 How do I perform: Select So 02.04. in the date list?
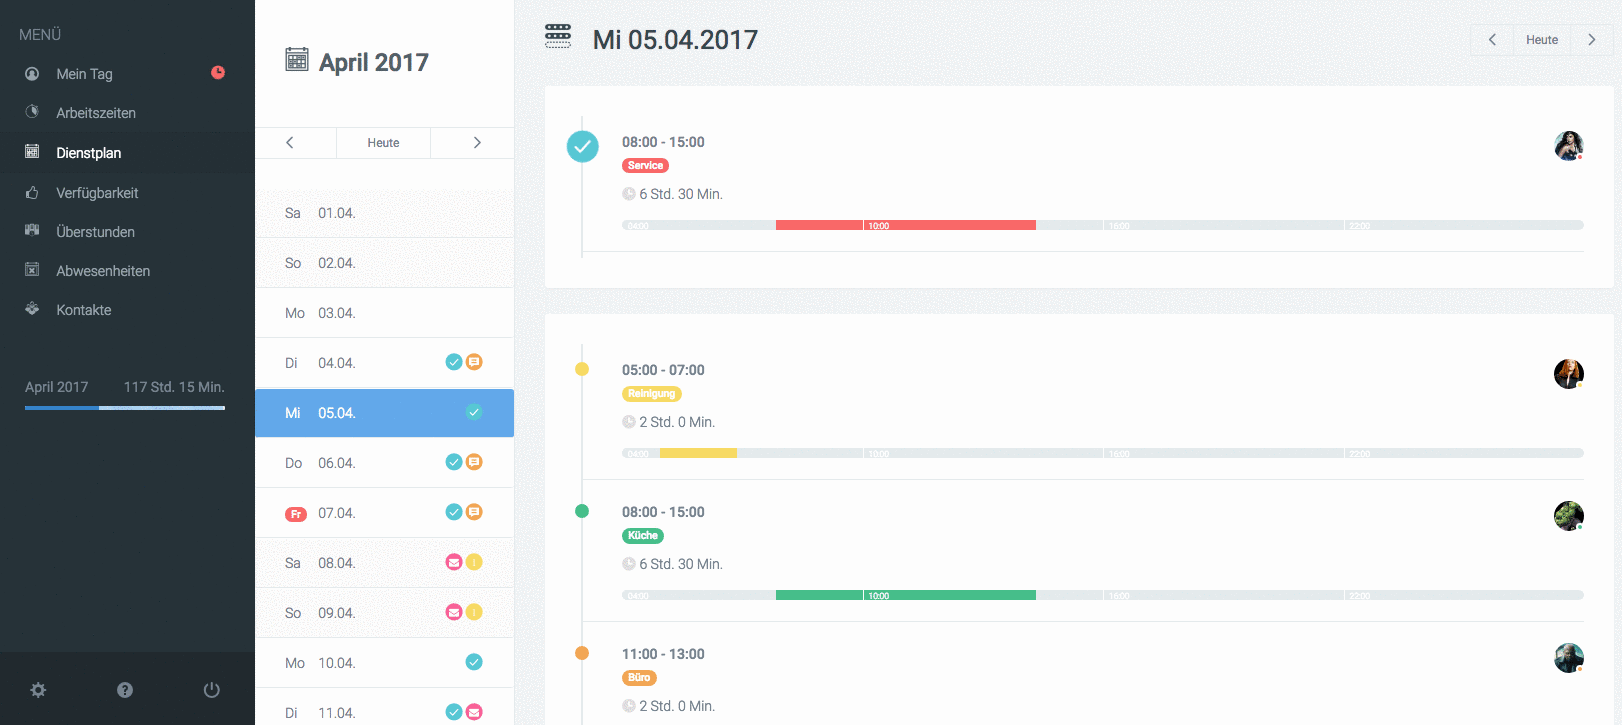pyautogui.click(x=385, y=263)
